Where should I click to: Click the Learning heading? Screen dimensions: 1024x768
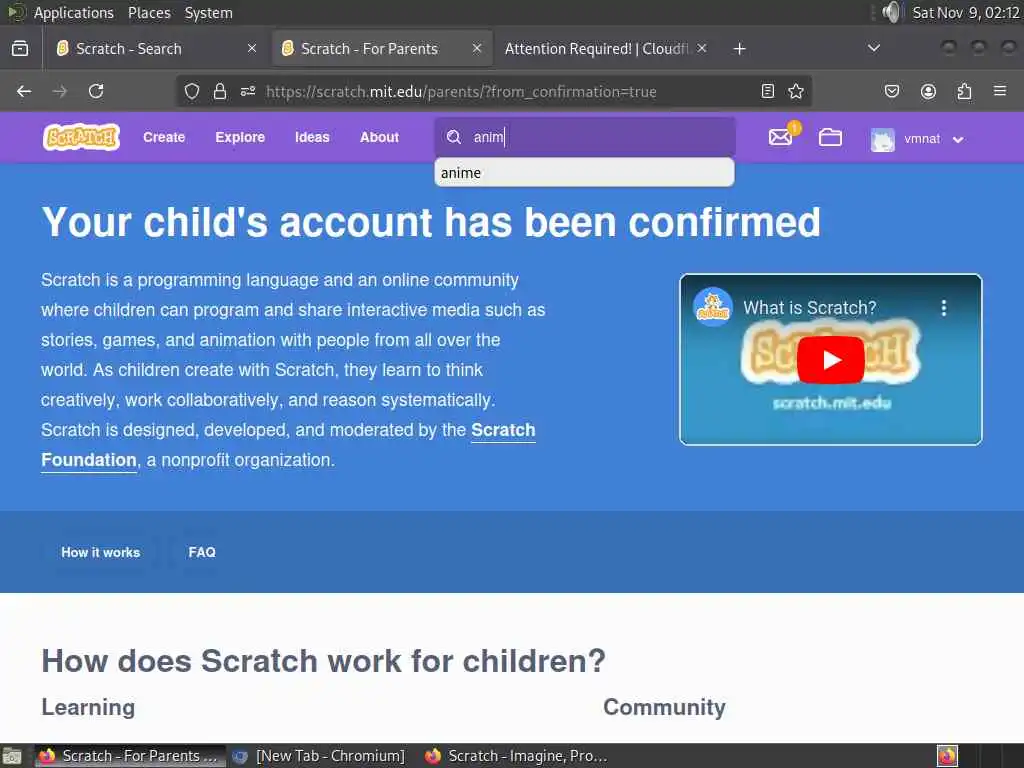pyautogui.click(x=88, y=707)
